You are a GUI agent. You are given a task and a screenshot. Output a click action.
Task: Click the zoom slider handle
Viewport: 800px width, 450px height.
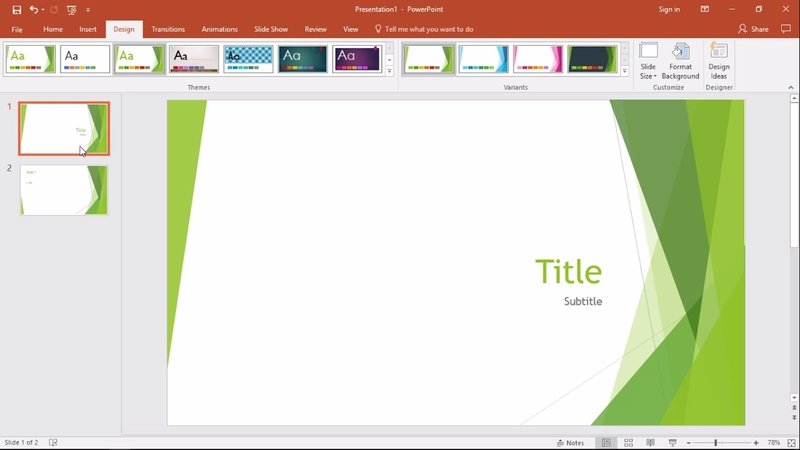pos(715,442)
